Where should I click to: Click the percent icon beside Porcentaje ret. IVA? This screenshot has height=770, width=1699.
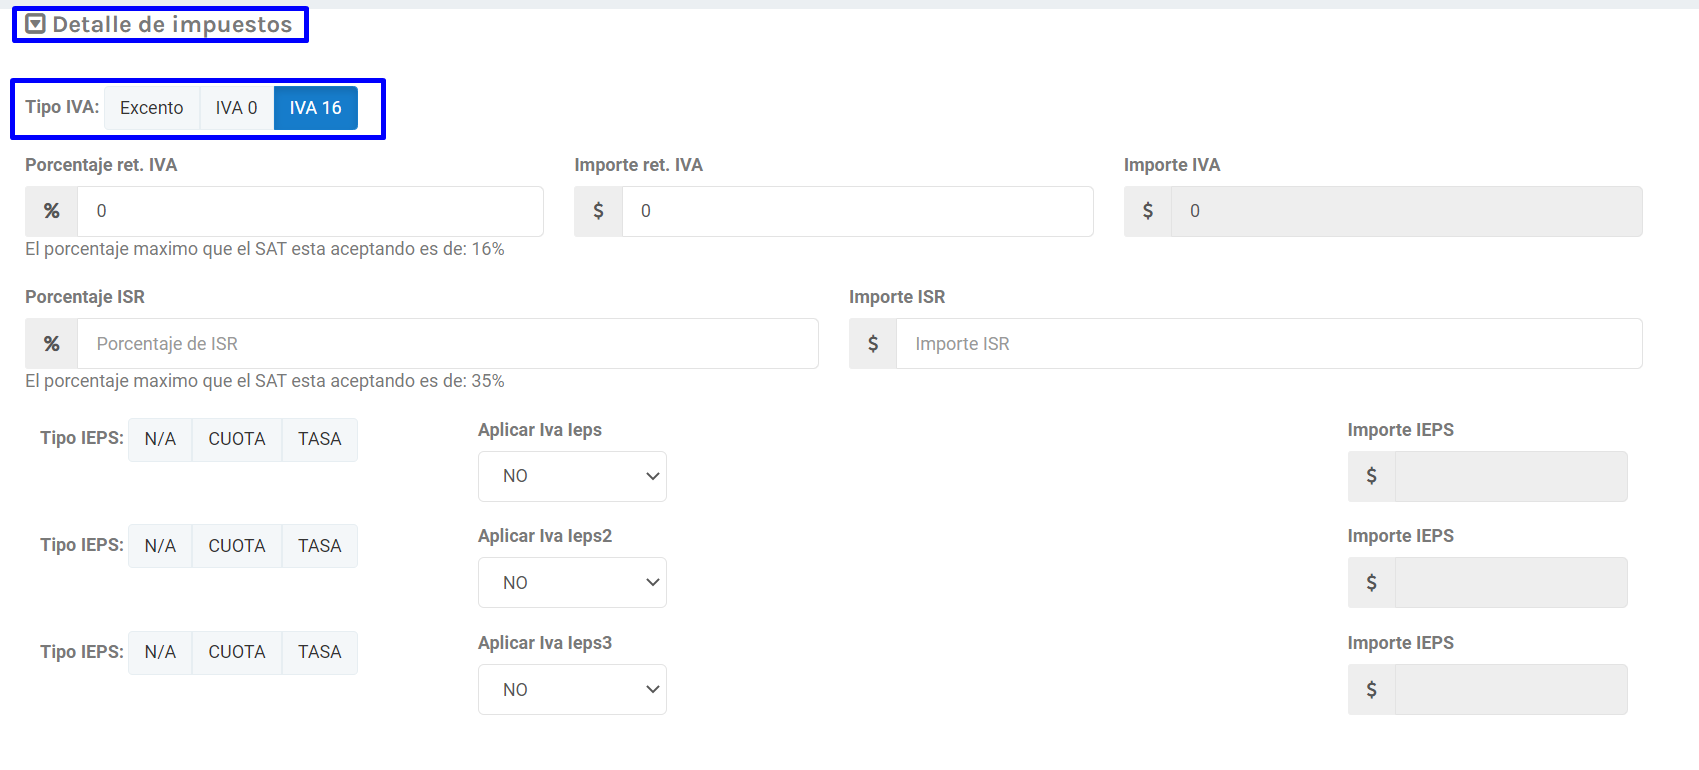pos(52,211)
